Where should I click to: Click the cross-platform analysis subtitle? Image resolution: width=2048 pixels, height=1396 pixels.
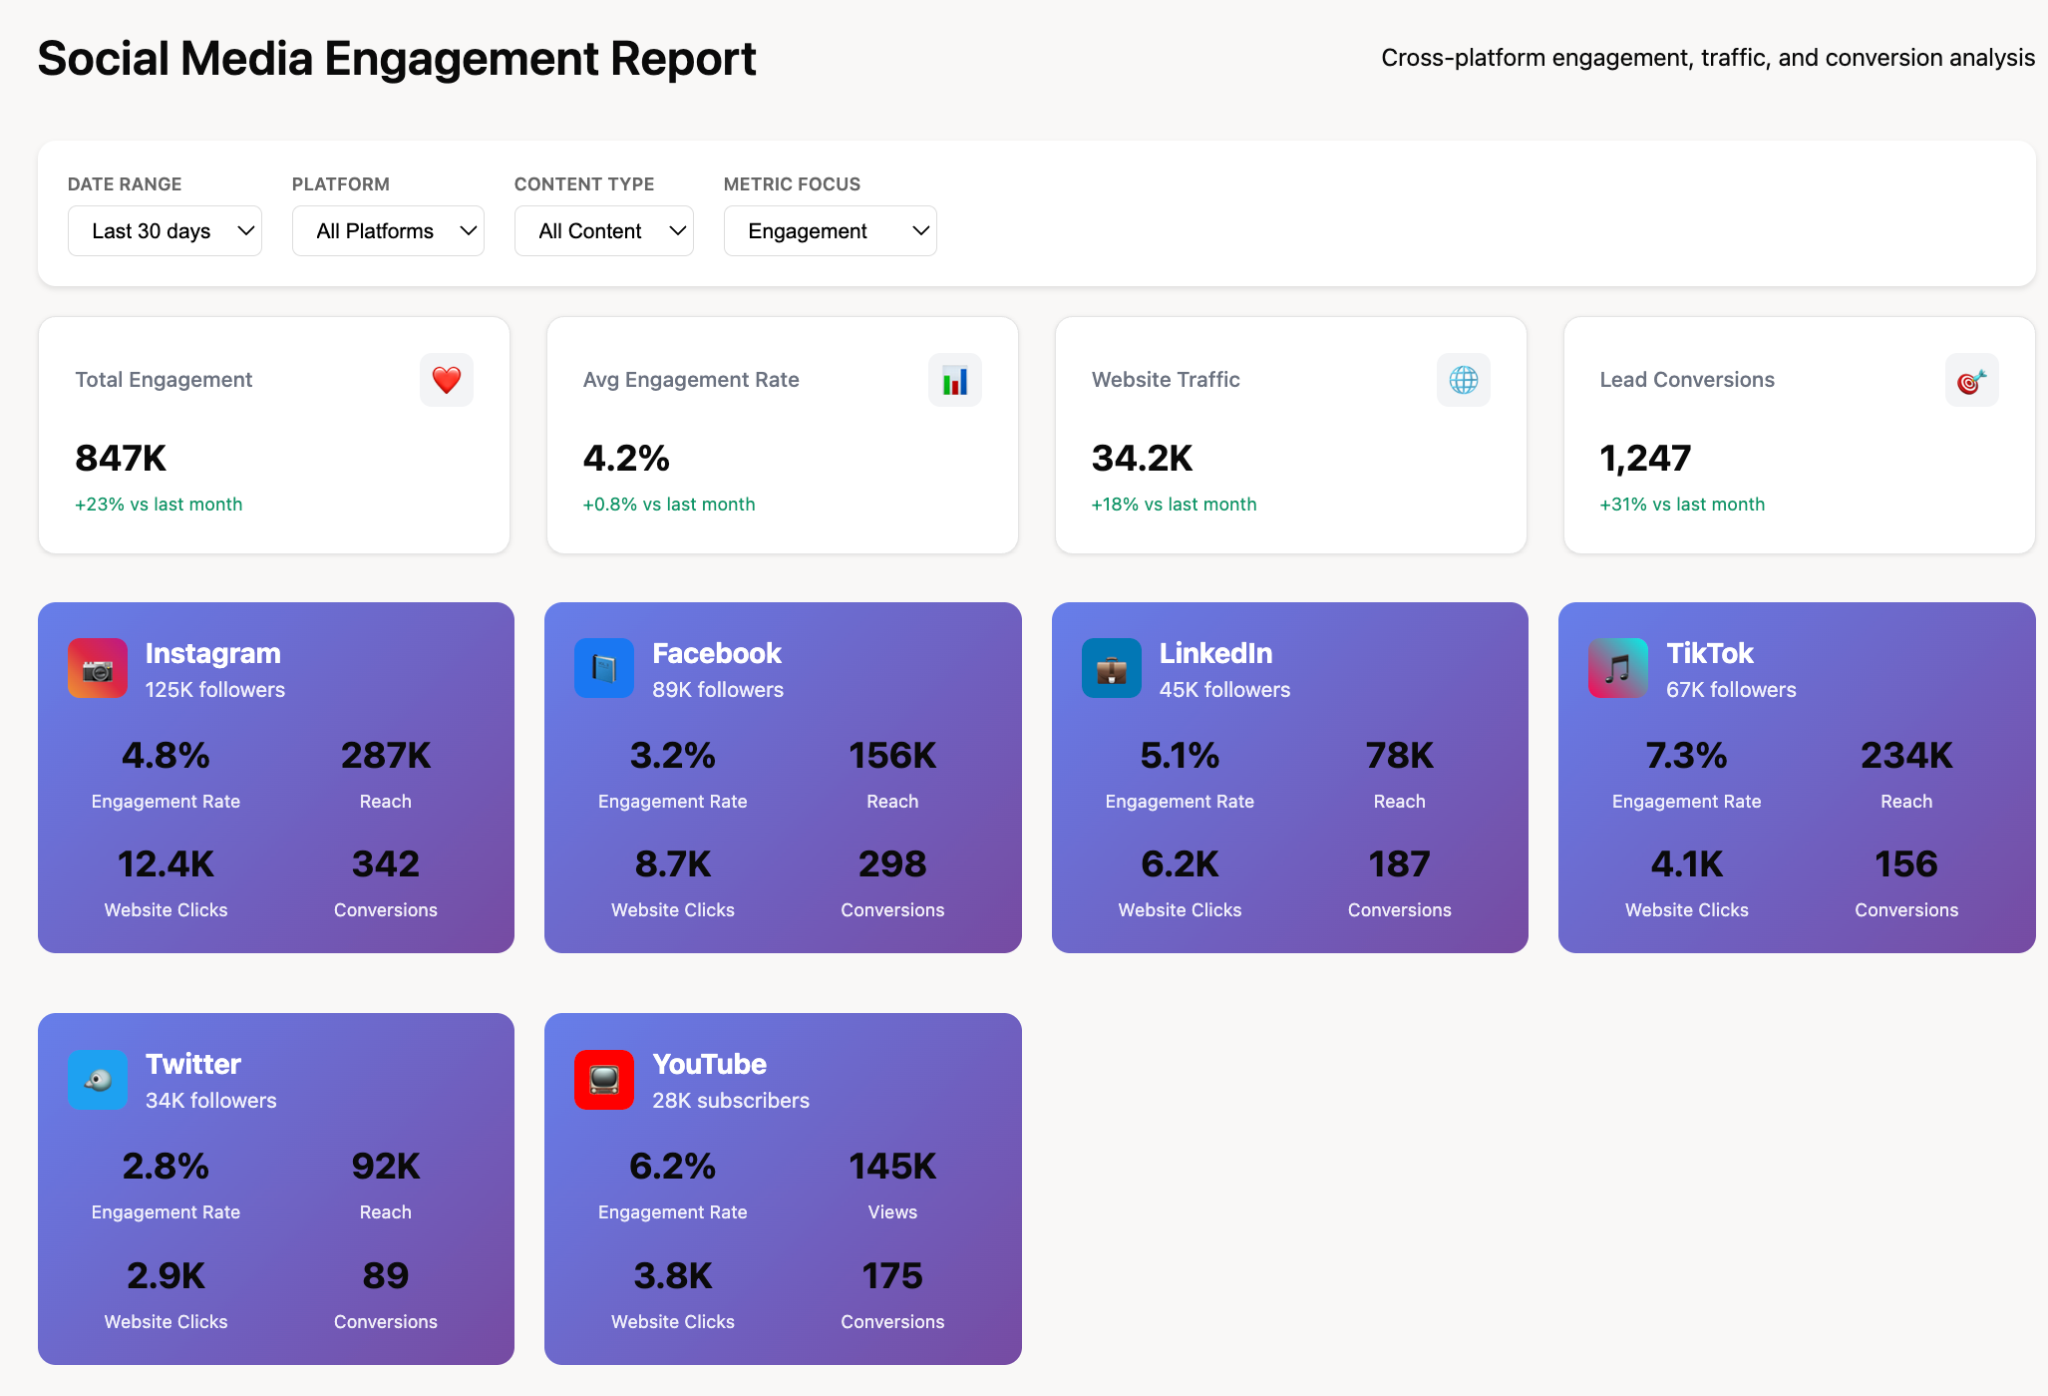(1707, 57)
